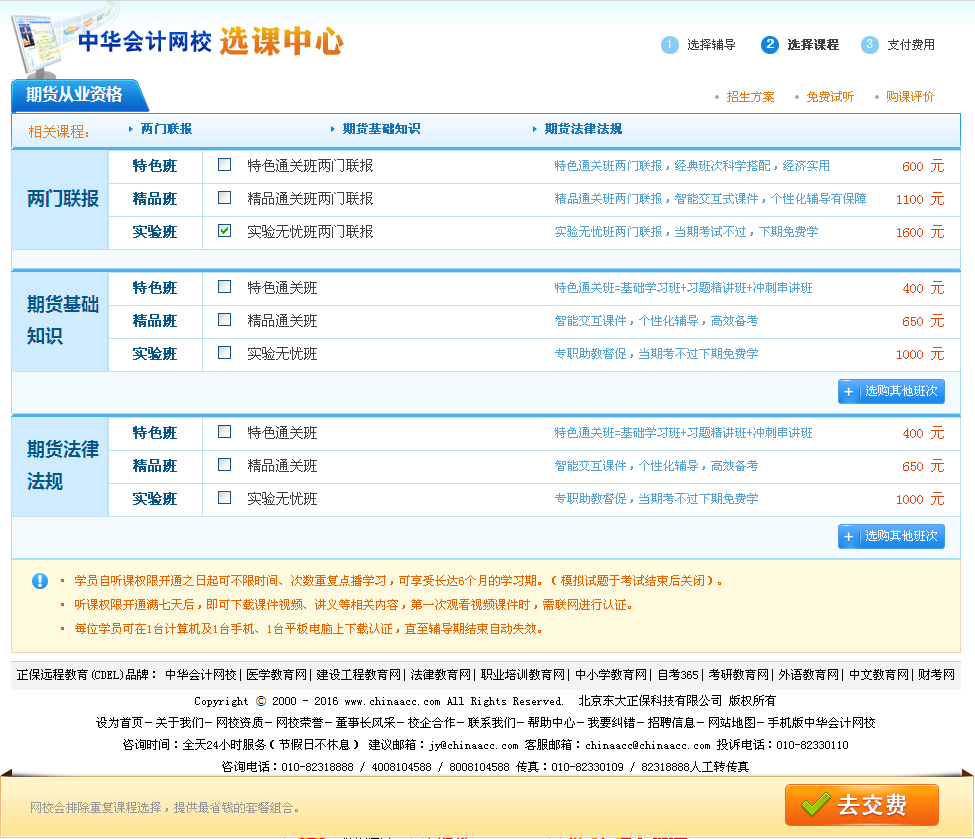
Task: Uncheck the 实验无忧班两门联报 checkbox
Action: click(x=225, y=231)
